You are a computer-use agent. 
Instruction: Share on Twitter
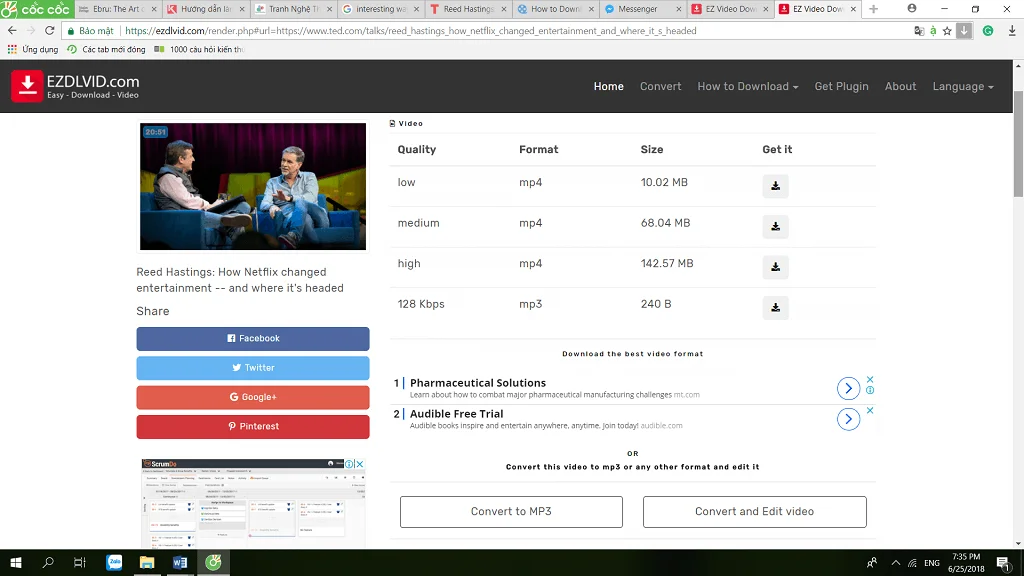pos(253,368)
